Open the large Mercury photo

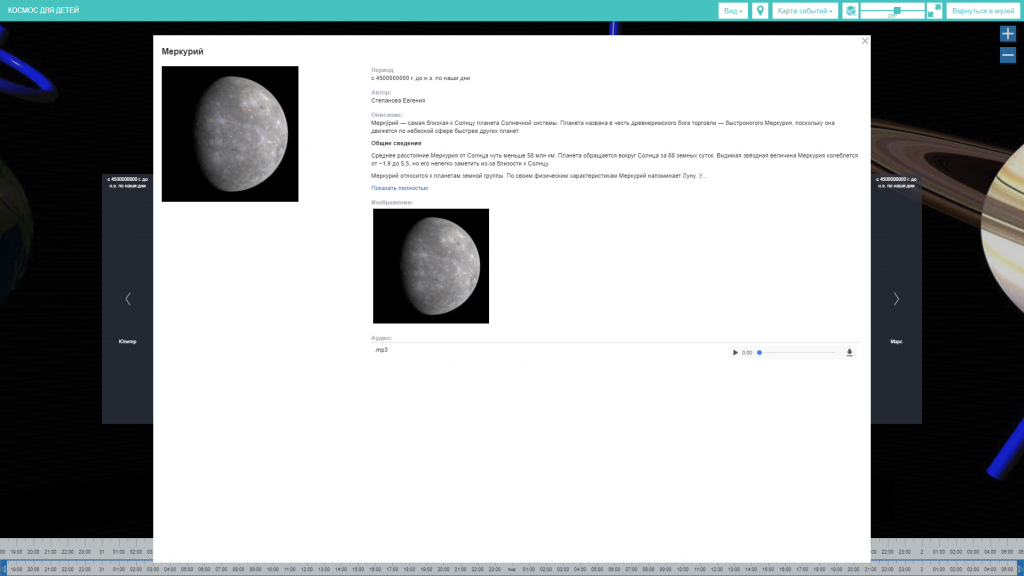(230, 134)
